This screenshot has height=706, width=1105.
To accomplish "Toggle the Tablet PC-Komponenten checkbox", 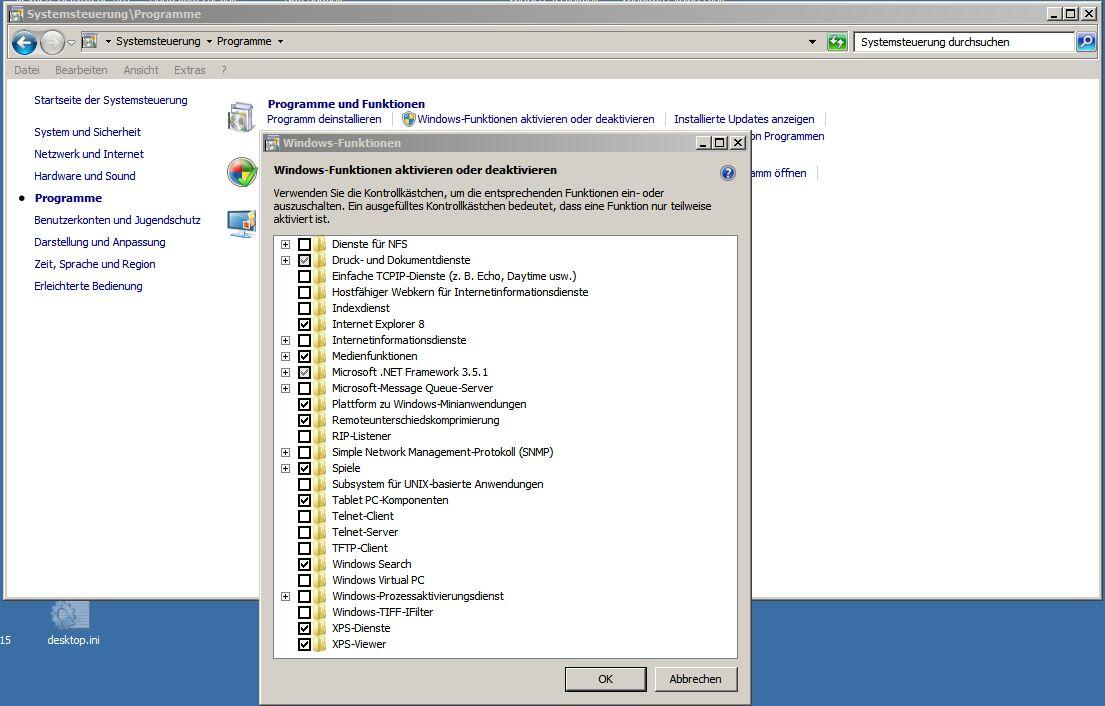I will pos(304,500).
